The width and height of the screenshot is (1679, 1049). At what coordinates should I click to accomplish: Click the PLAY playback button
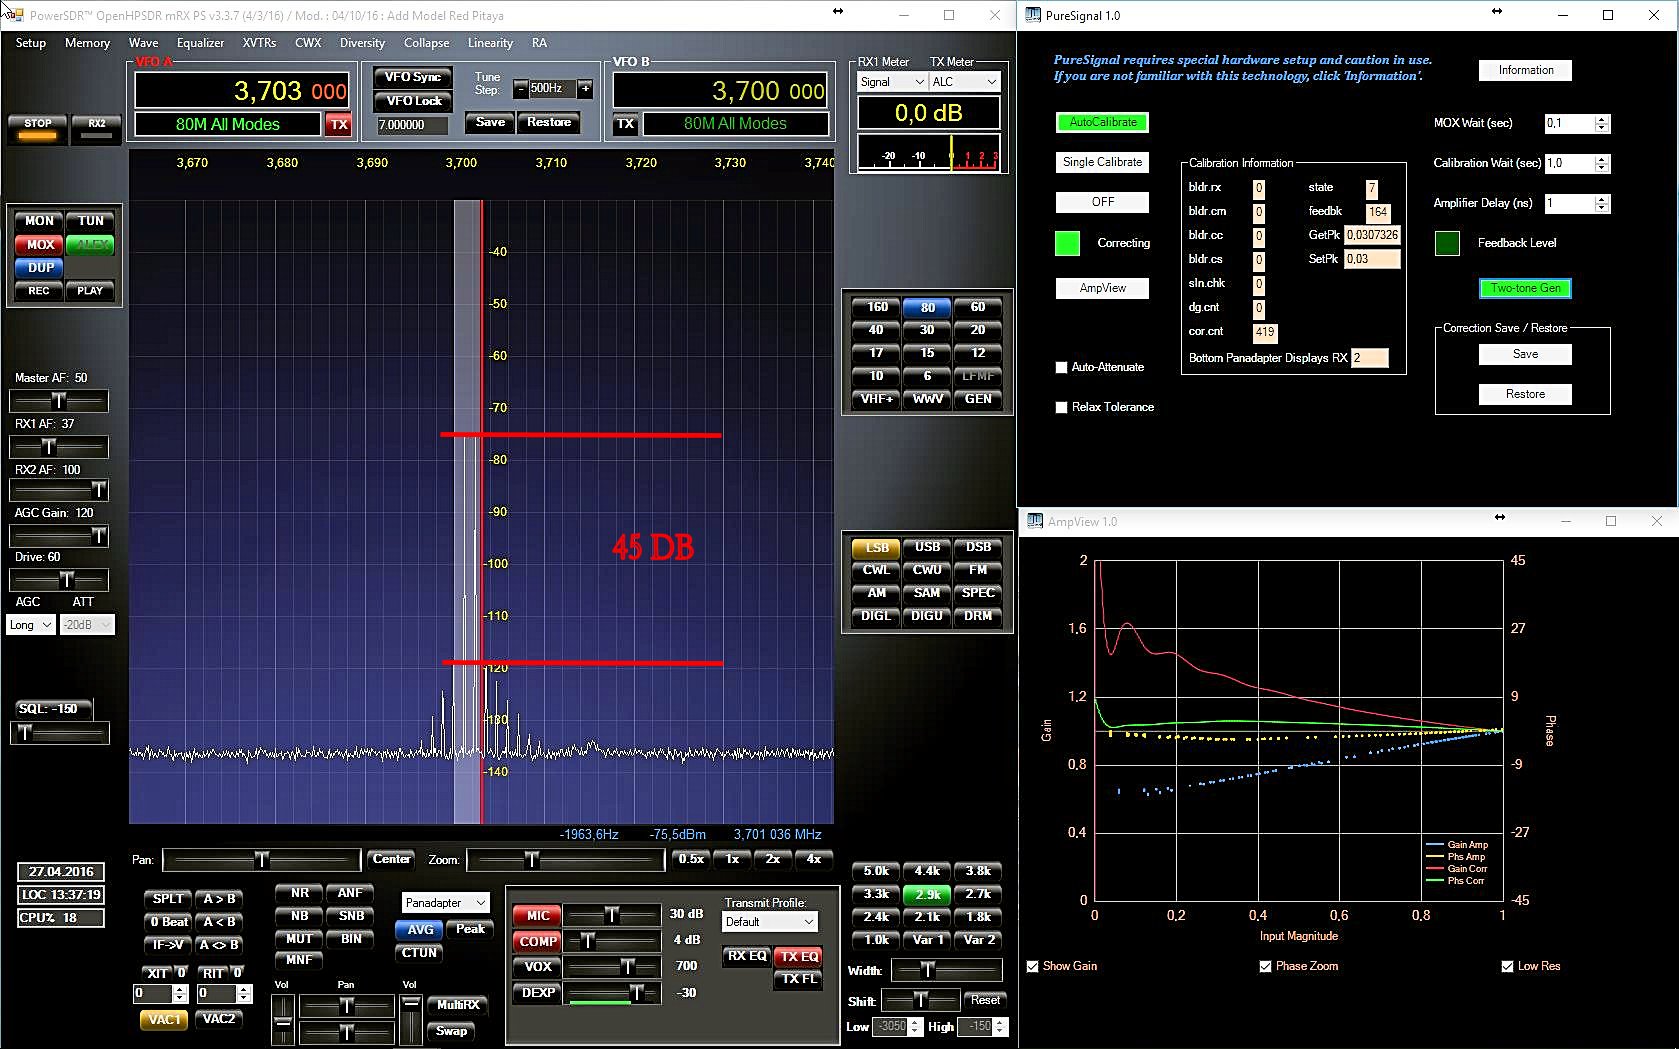tap(90, 291)
